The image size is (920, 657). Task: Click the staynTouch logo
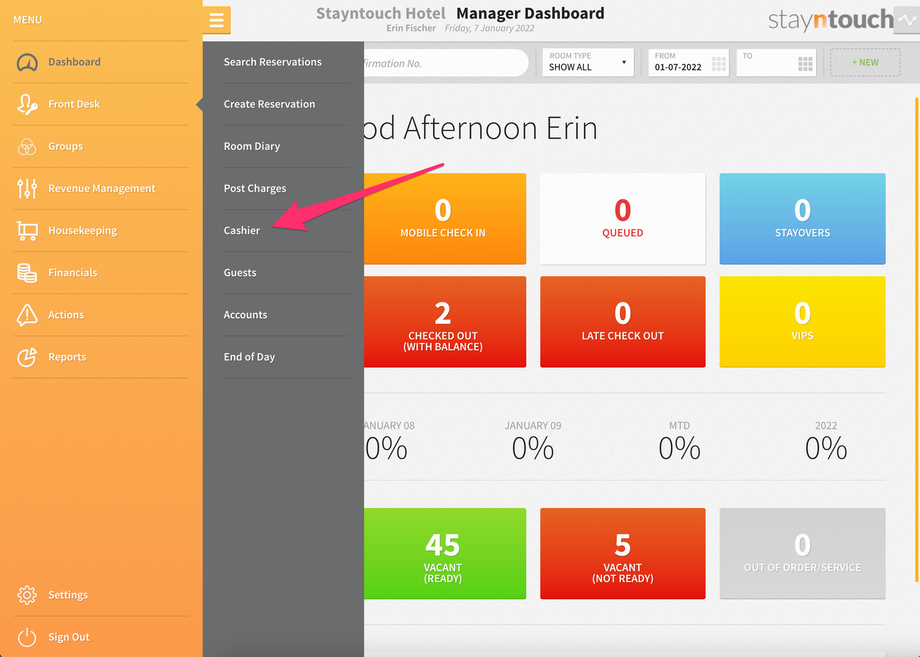830,21
